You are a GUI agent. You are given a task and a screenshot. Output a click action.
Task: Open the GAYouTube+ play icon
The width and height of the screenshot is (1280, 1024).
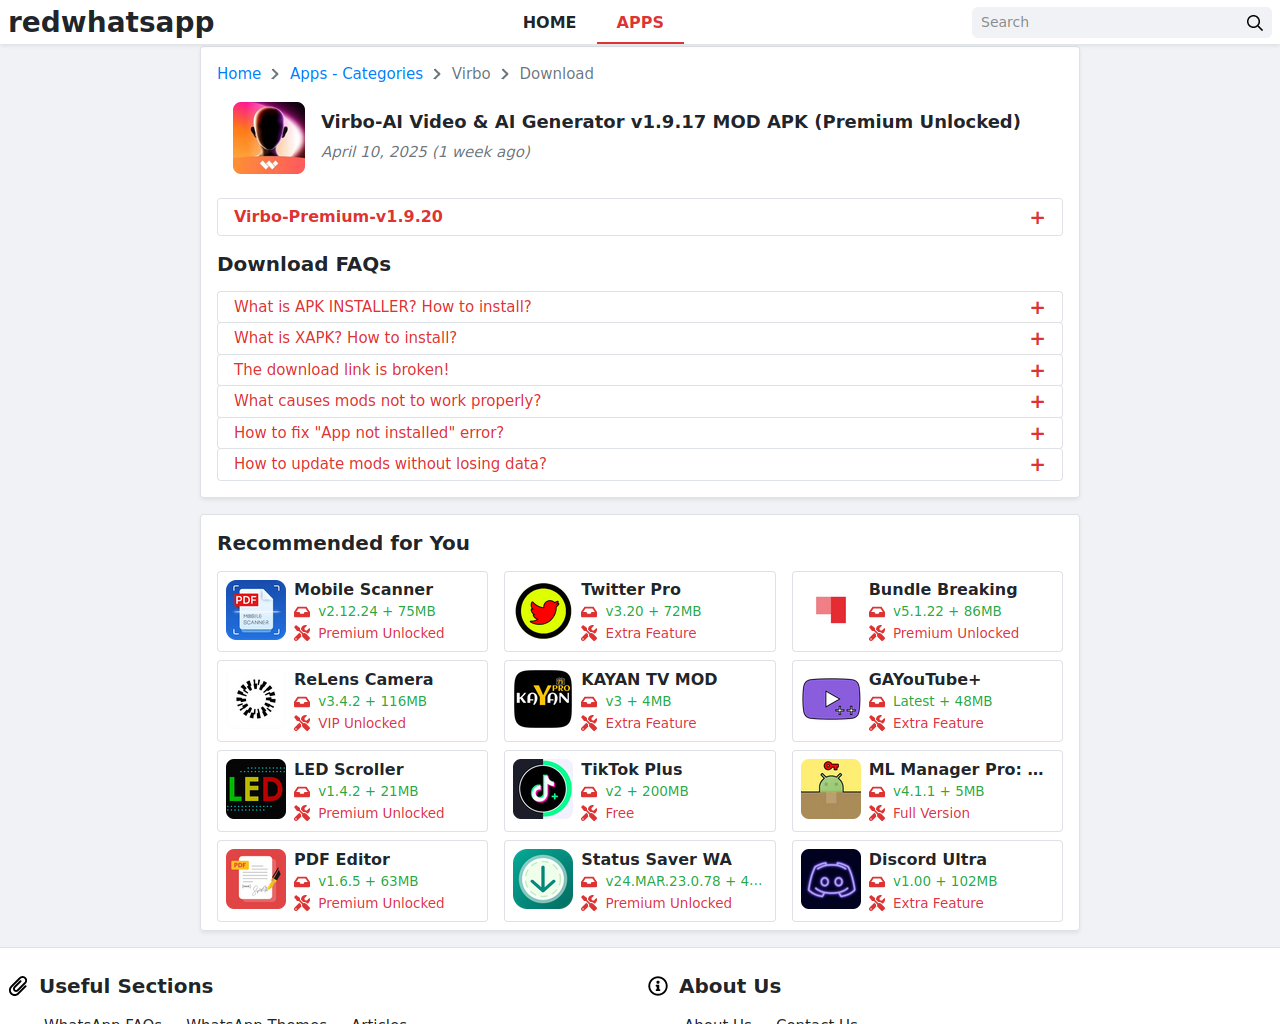pos(831,700)
